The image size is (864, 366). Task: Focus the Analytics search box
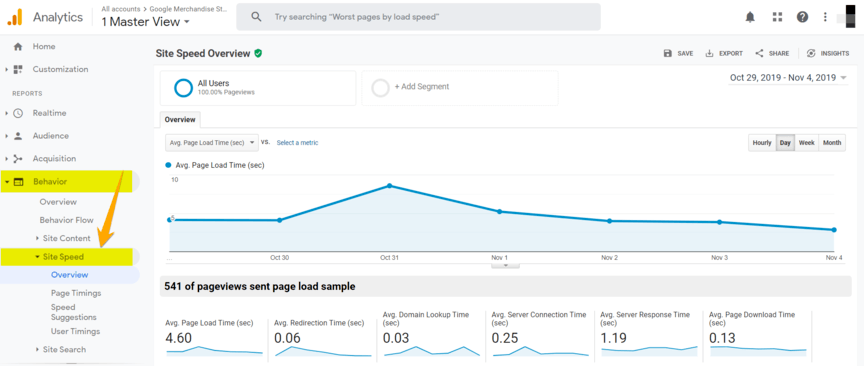(x=418, y=17)
